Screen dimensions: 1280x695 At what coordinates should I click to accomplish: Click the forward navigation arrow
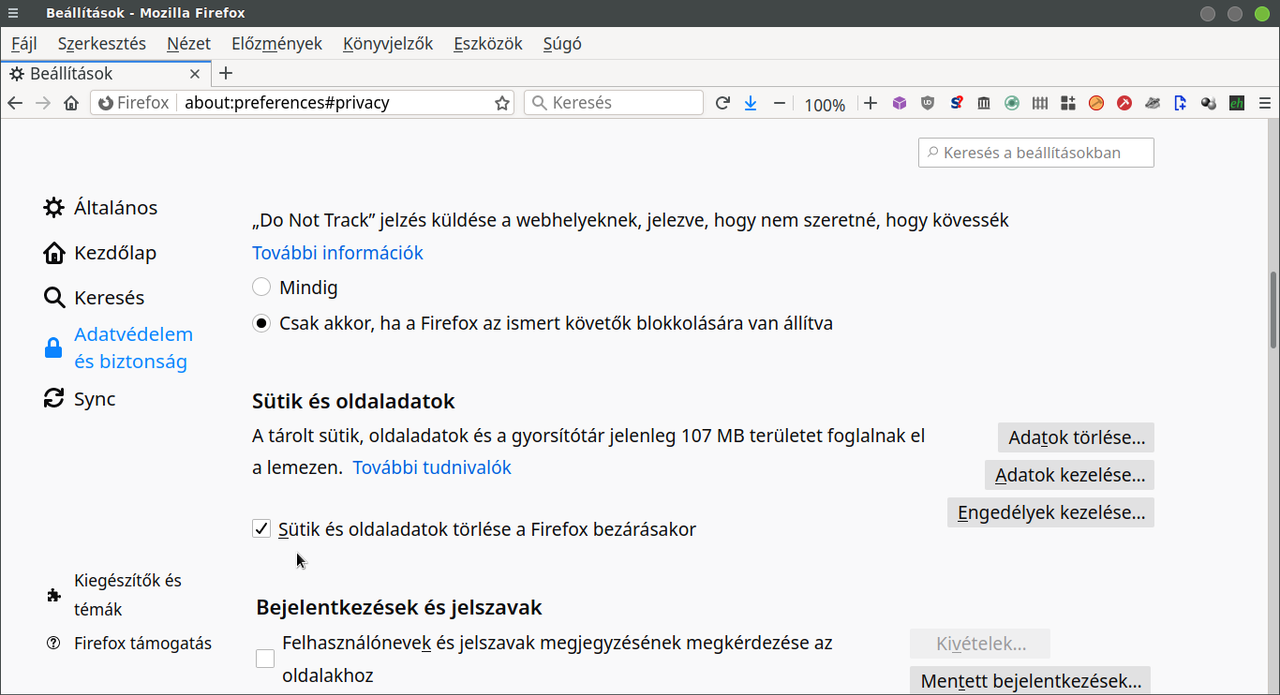(43, 103)
